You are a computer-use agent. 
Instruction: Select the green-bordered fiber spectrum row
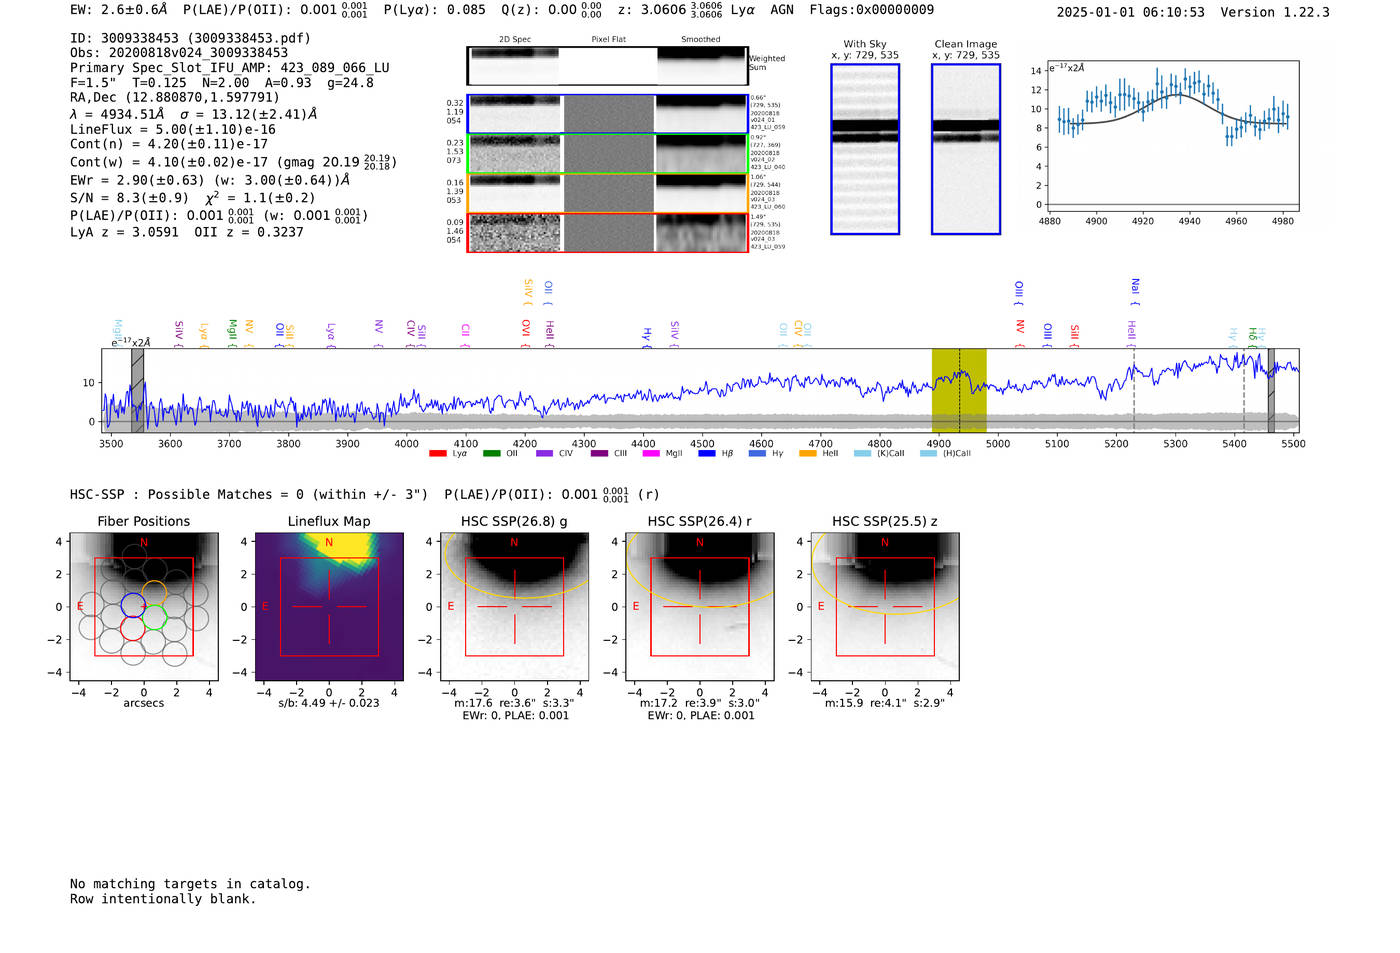[607, 153]
